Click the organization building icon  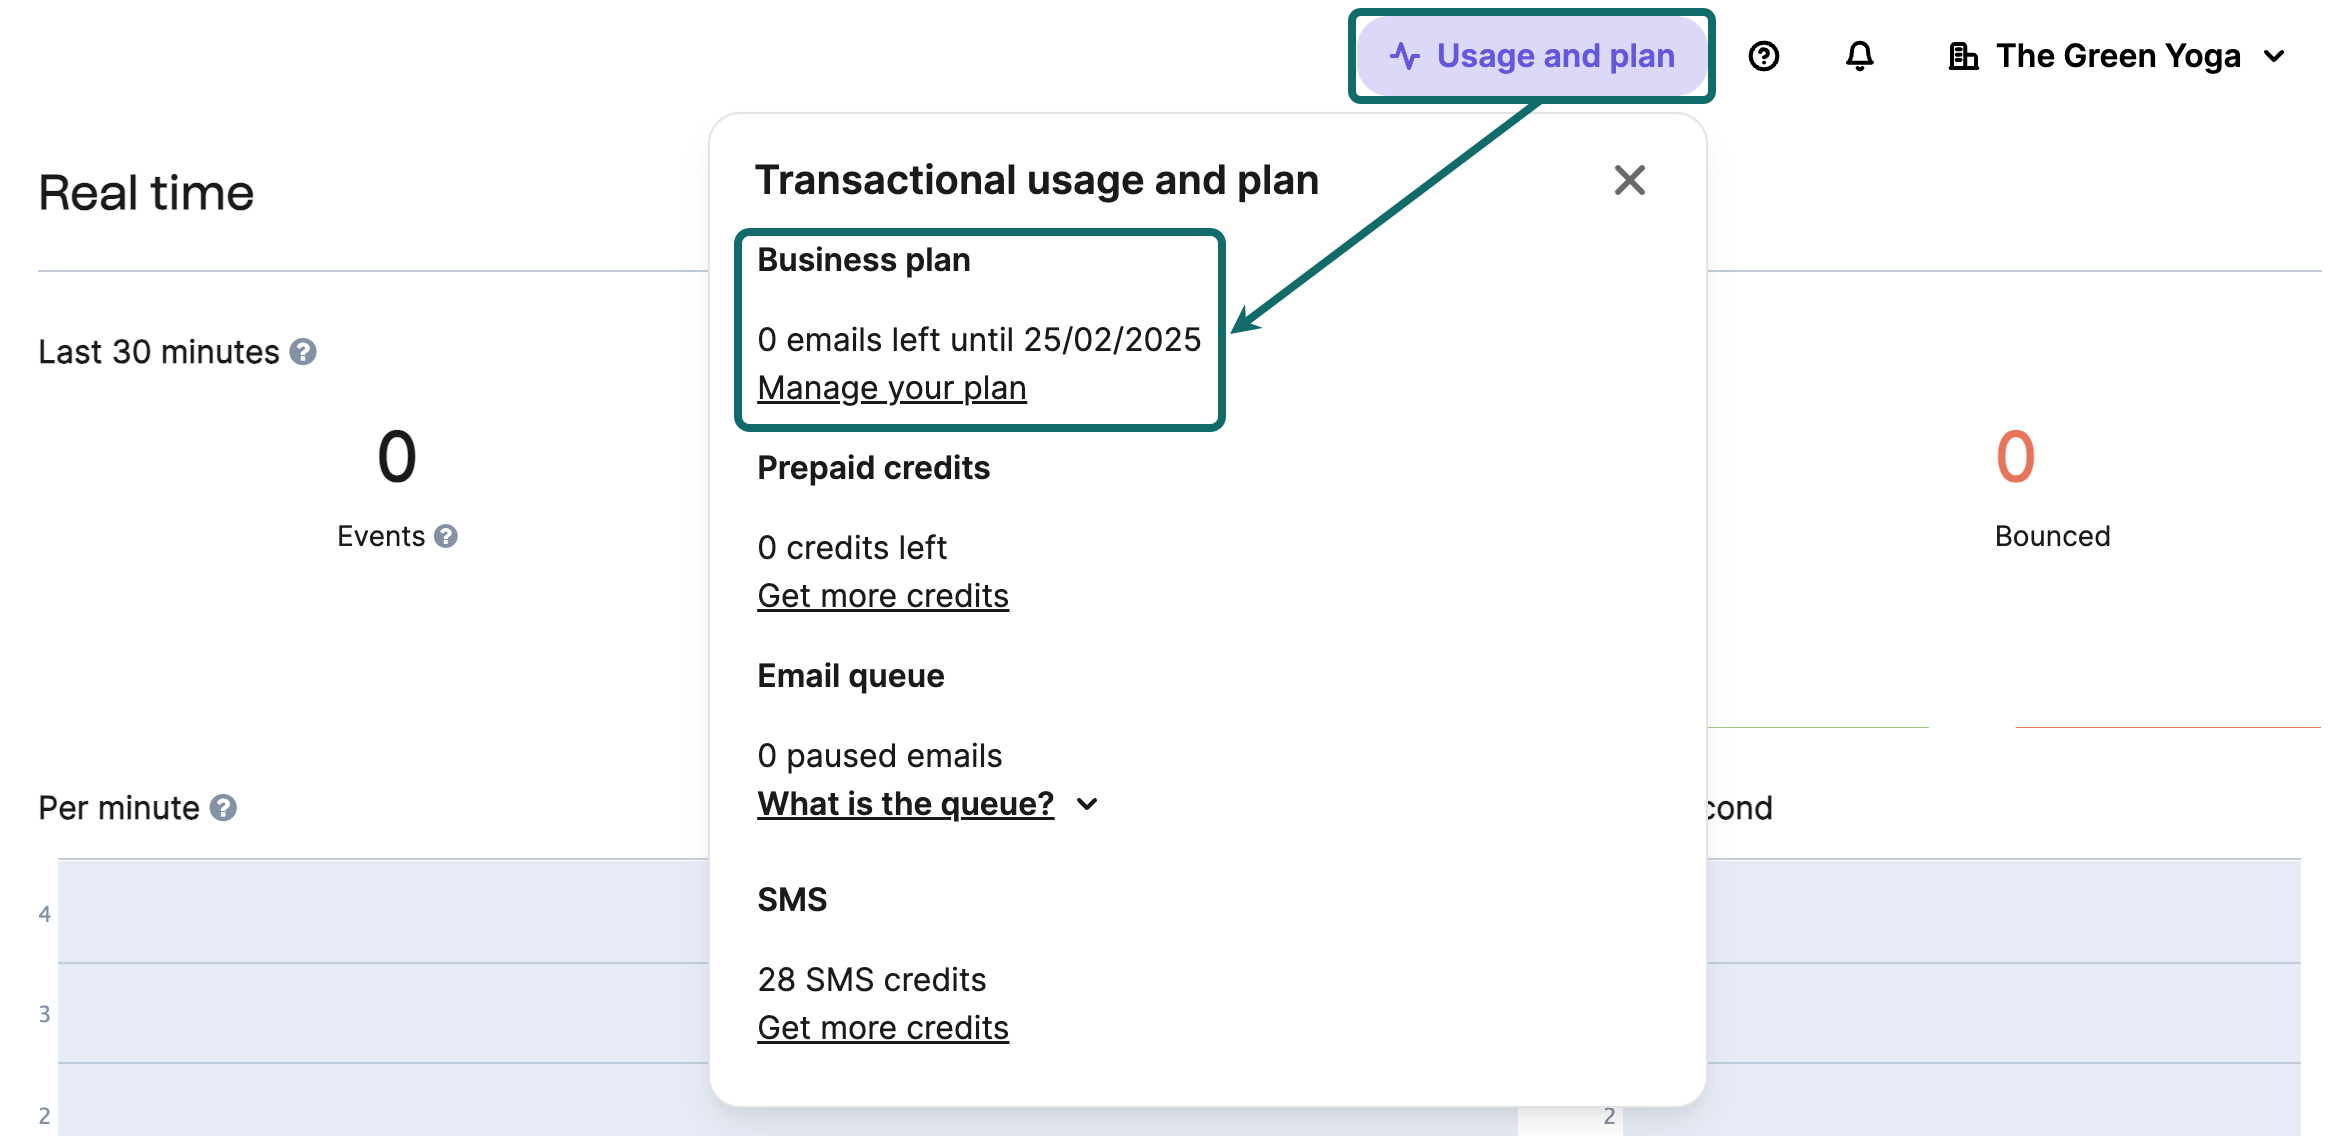pyautogui.click(x=1963, y=56)
